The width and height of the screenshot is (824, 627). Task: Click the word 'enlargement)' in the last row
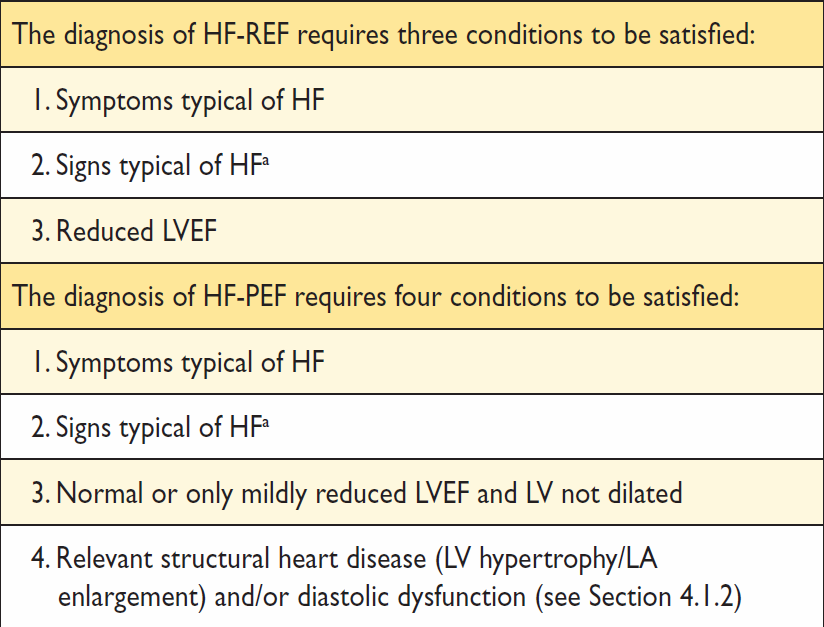coord(132,598)
